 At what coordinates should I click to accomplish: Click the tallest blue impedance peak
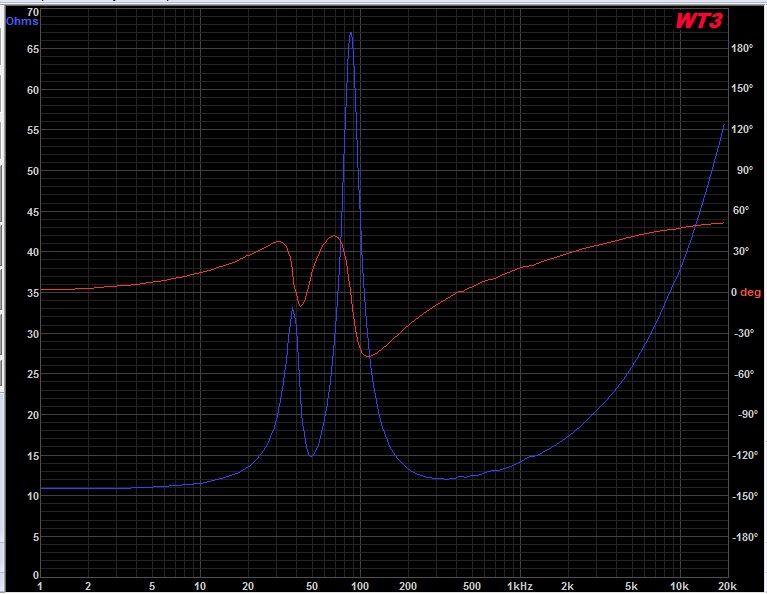tap(351, 33)
